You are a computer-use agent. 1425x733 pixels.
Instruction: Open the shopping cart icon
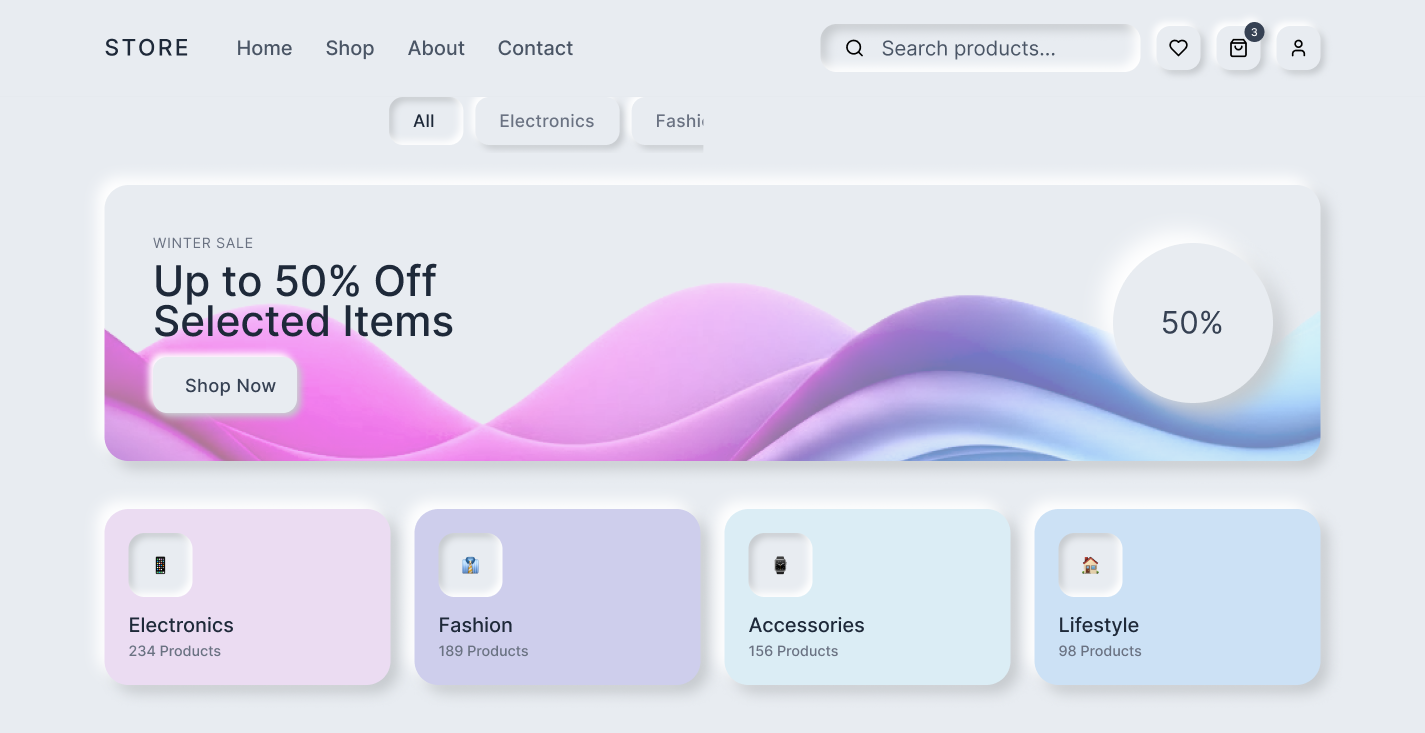(x=1238, y=48)
